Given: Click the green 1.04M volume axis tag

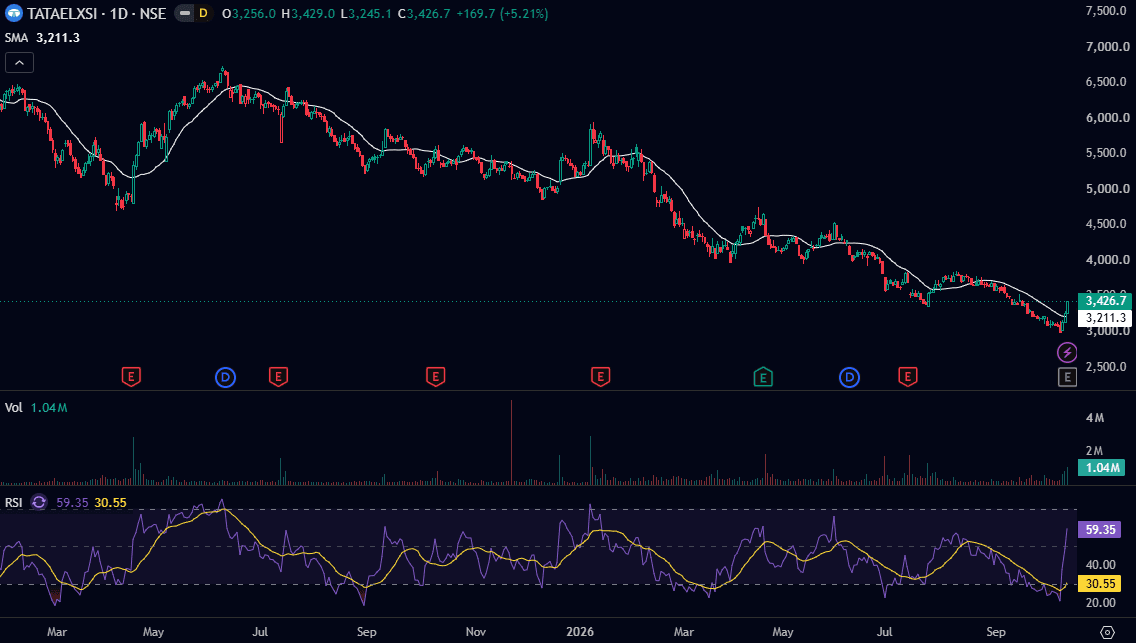Looking at the screenshot, I should [x=1101, y=468].
